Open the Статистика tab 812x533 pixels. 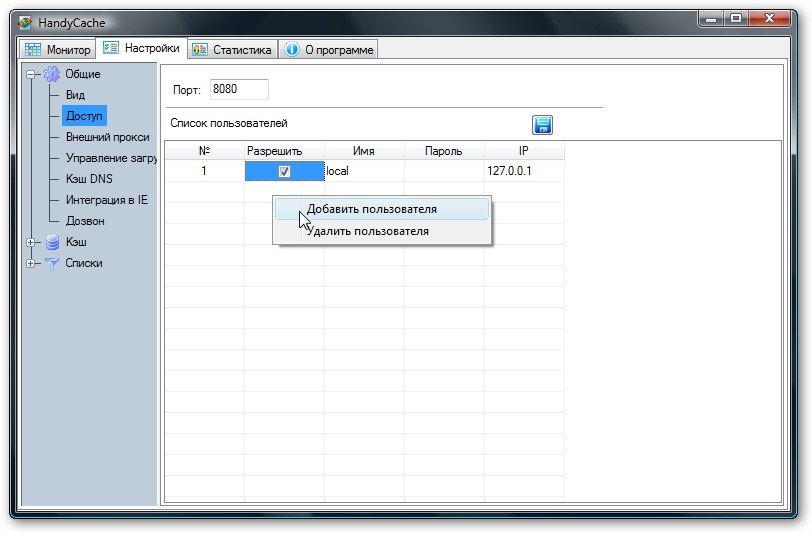(x=232, y=49)
